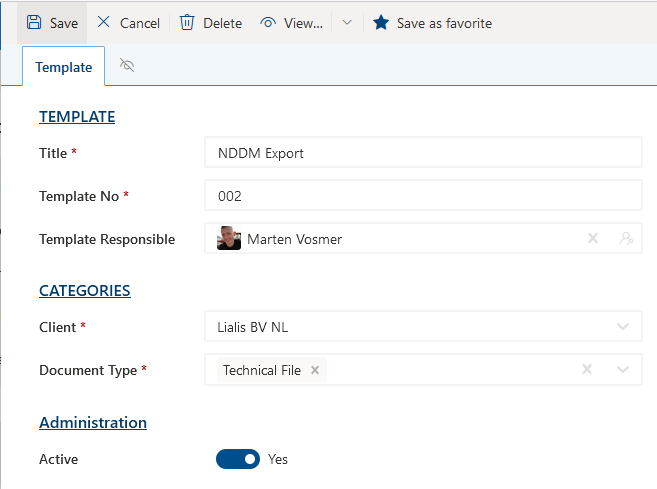Expand the Client dropdown
The height and width of the screenshot is (489, 657).
coord(623,327)
